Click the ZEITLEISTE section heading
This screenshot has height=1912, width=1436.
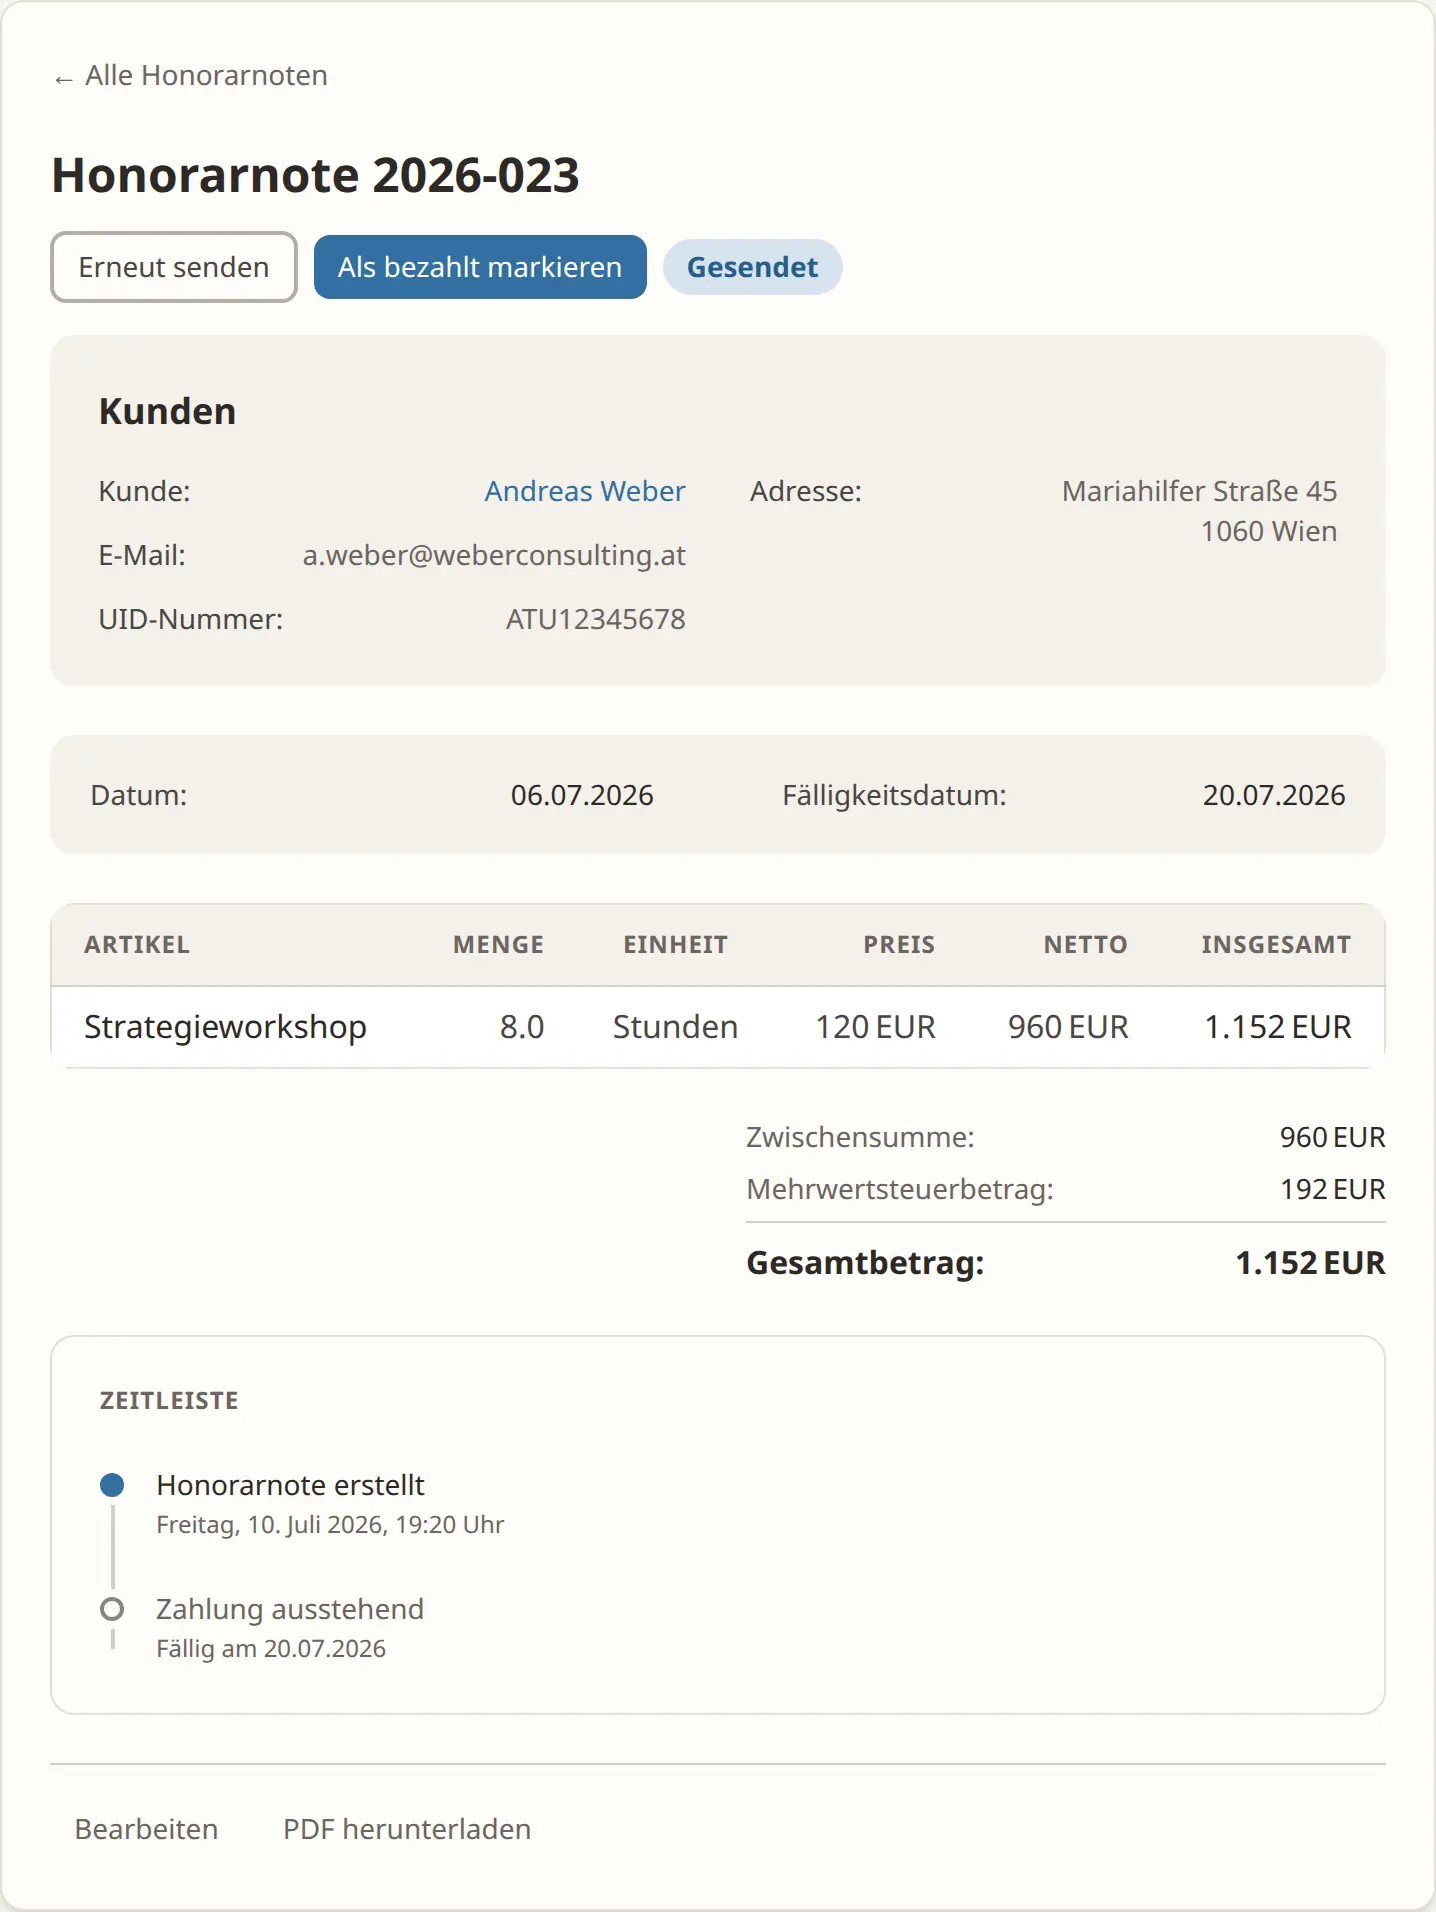(169, 1401)
